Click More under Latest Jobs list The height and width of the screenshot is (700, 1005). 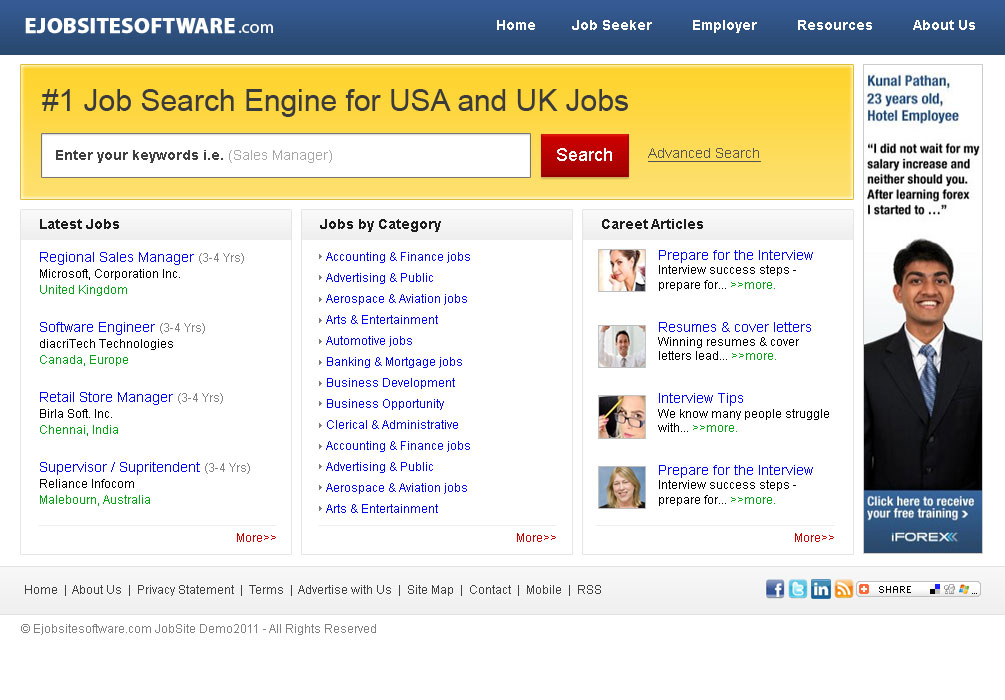[x=256, y=537]
